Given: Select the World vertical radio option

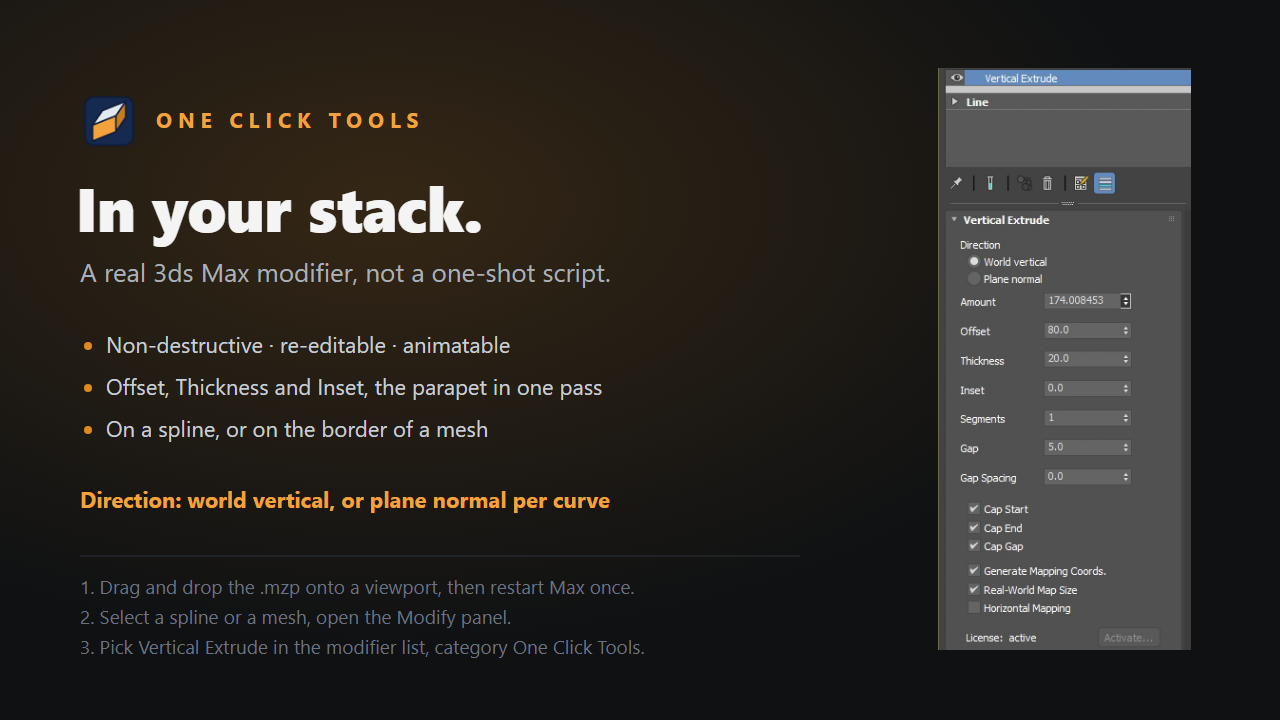Looking at the screenshot, I should (x=974, y=261).
